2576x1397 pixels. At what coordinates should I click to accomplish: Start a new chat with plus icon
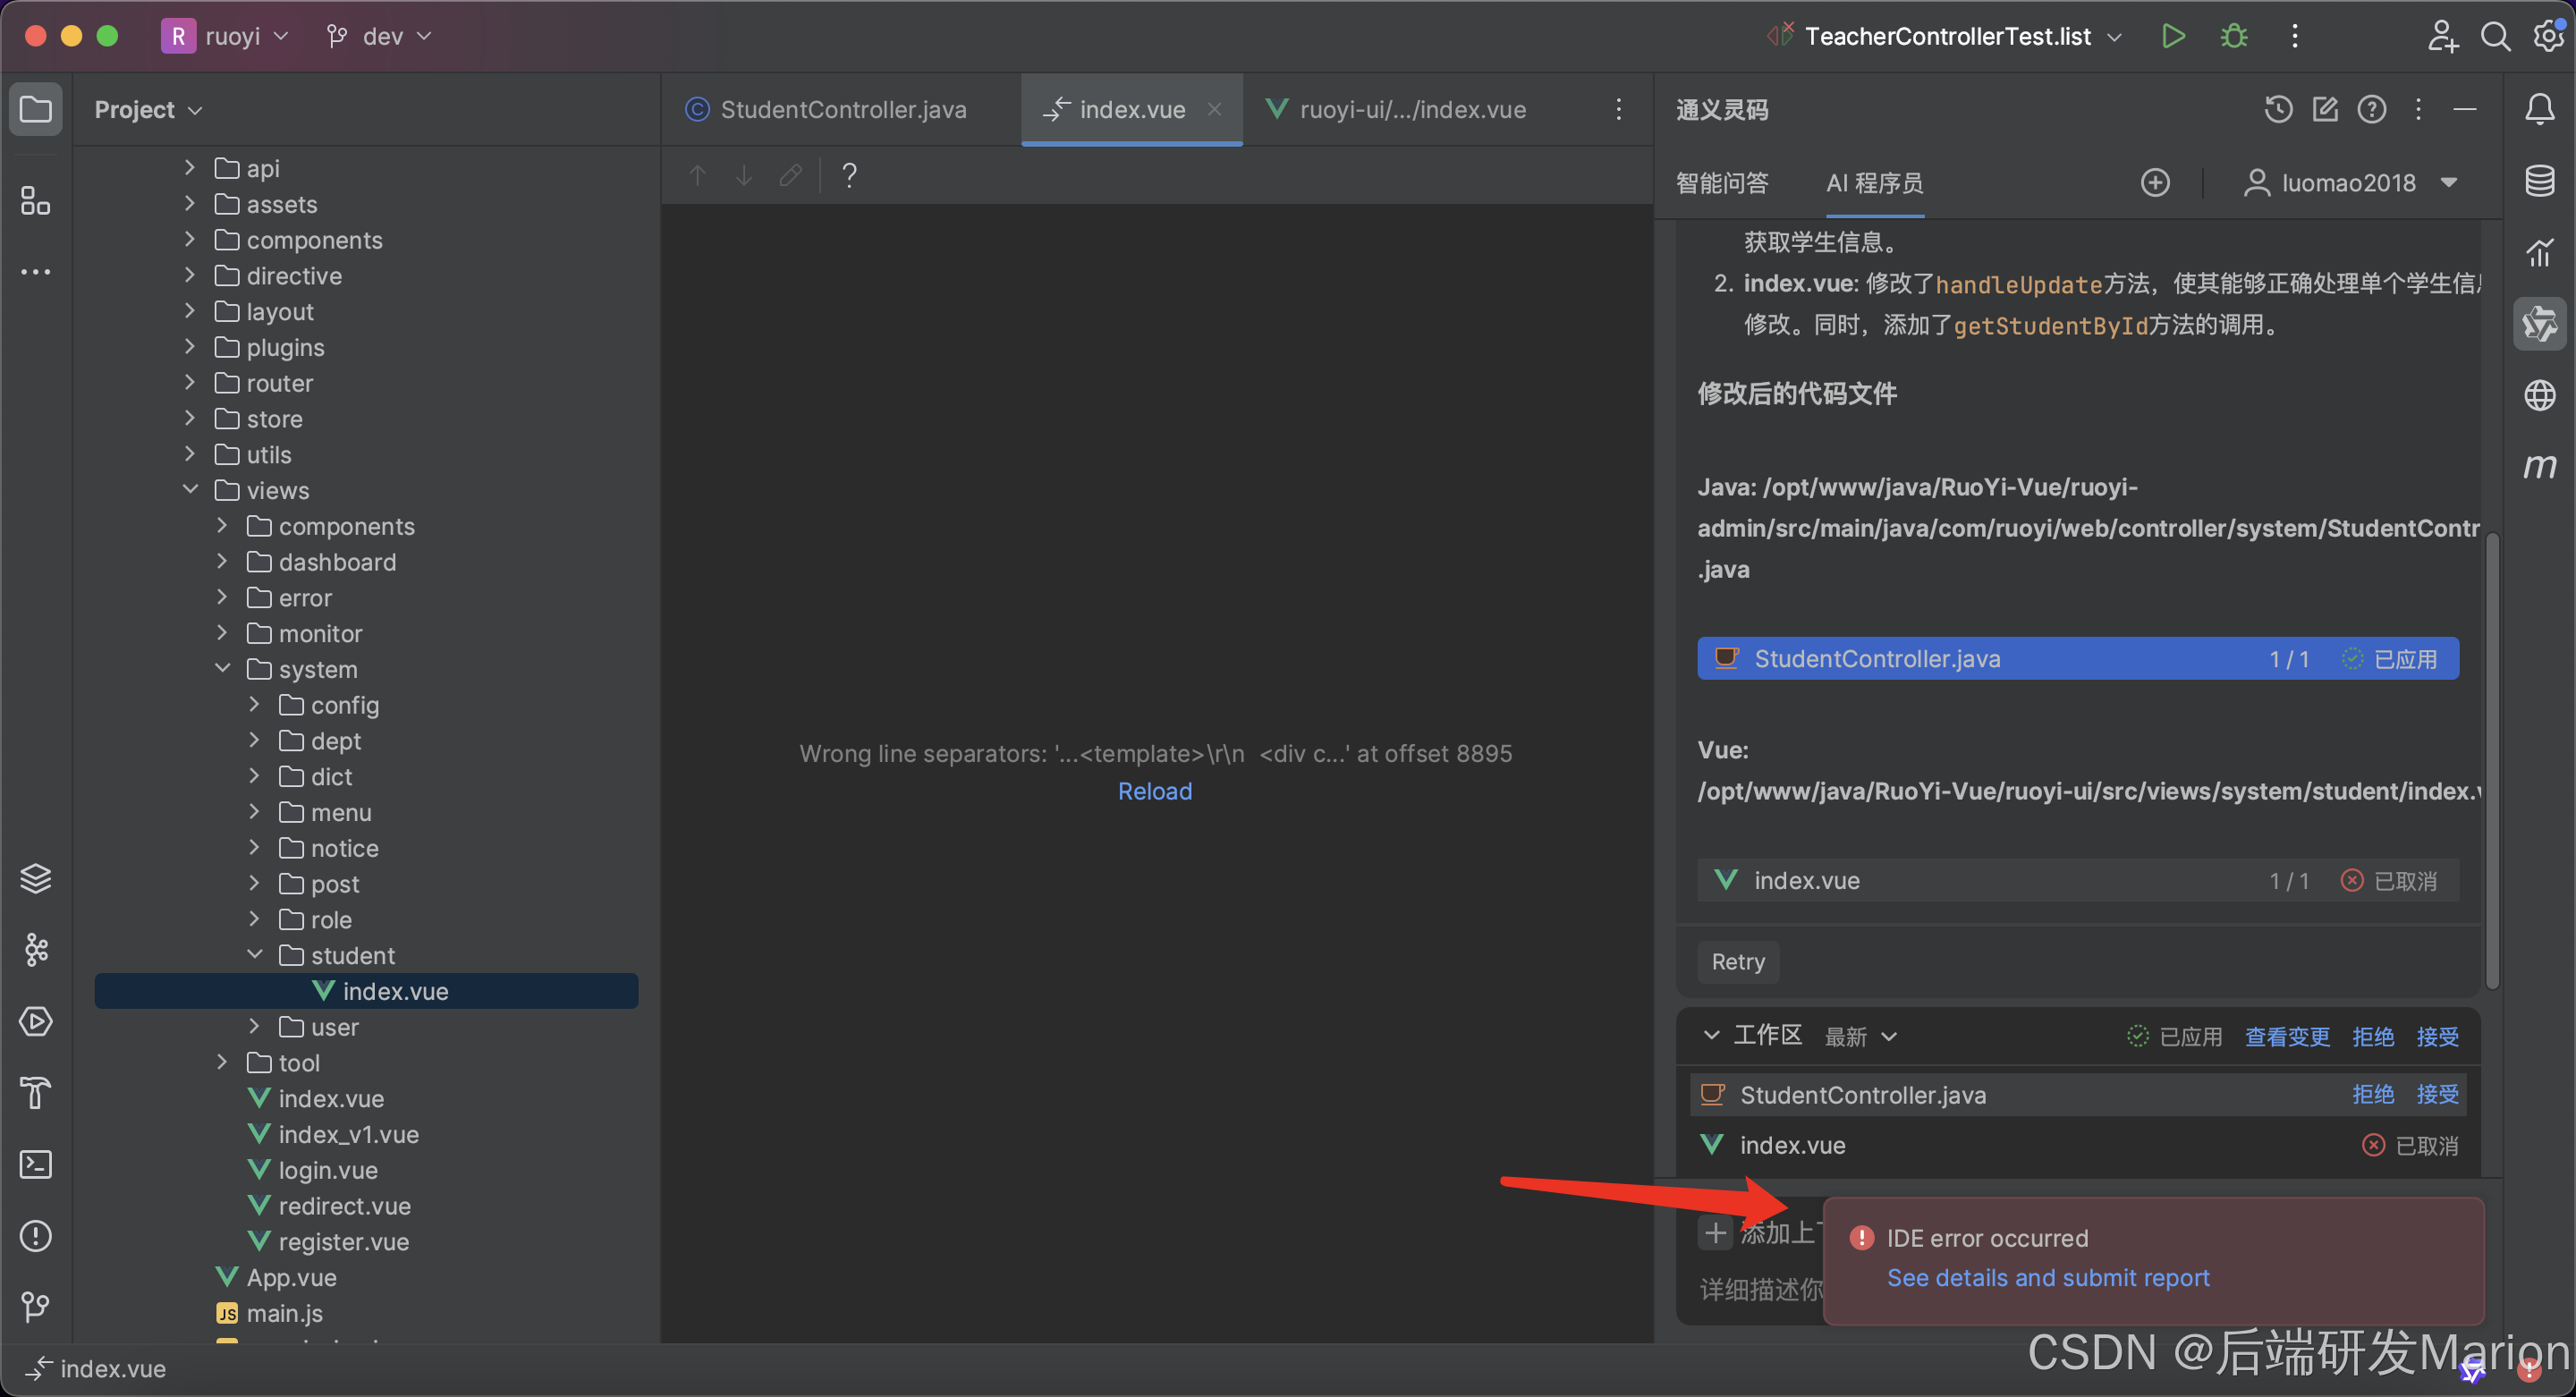tap(2155, 183)
